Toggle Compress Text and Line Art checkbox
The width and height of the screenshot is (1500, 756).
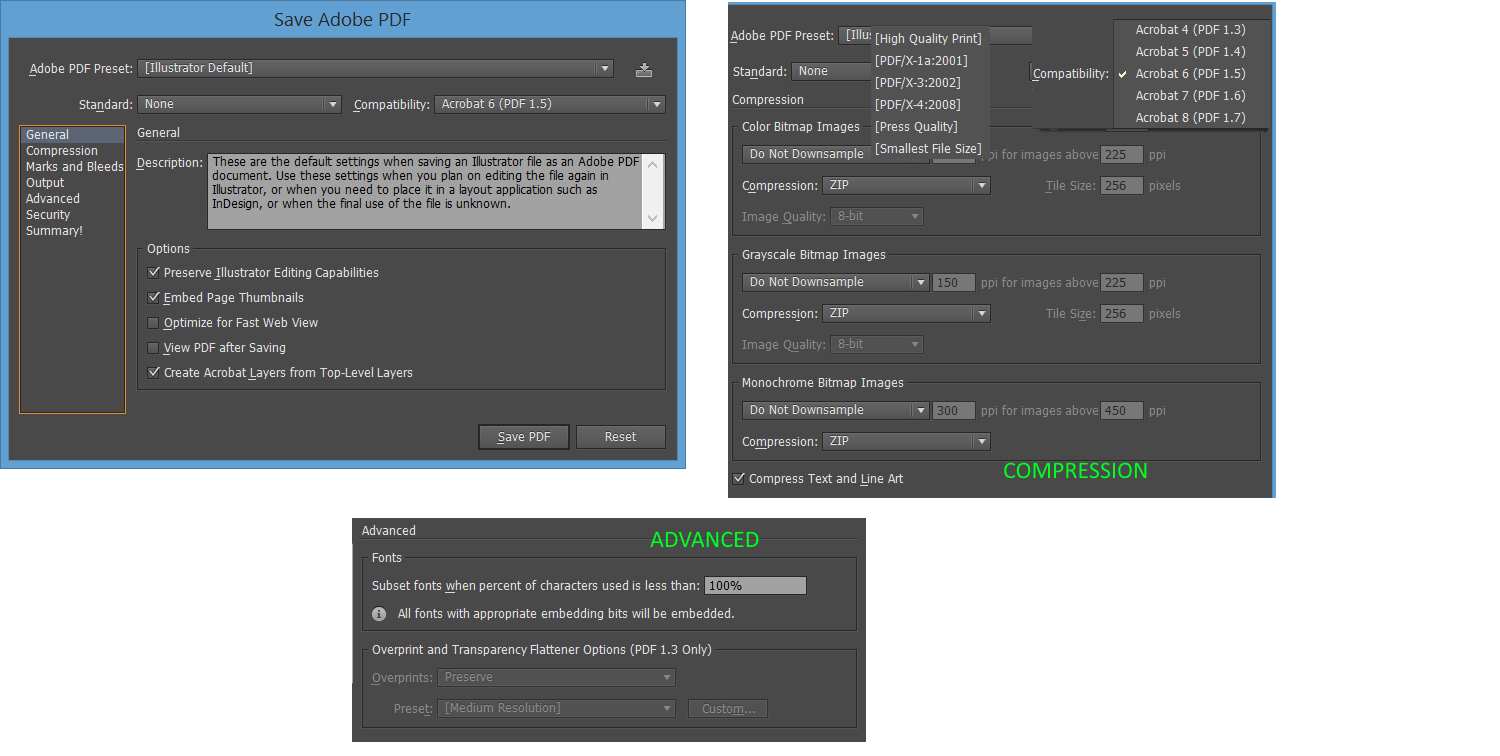pos(738,478)
